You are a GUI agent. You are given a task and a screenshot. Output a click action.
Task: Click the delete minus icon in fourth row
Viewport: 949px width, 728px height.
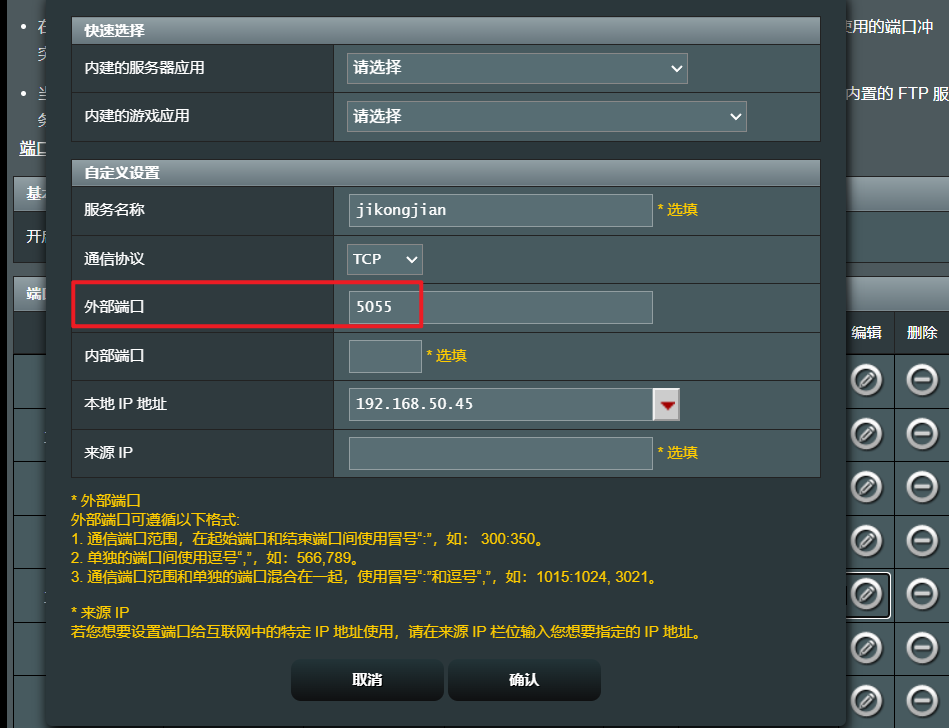point(922,541)
